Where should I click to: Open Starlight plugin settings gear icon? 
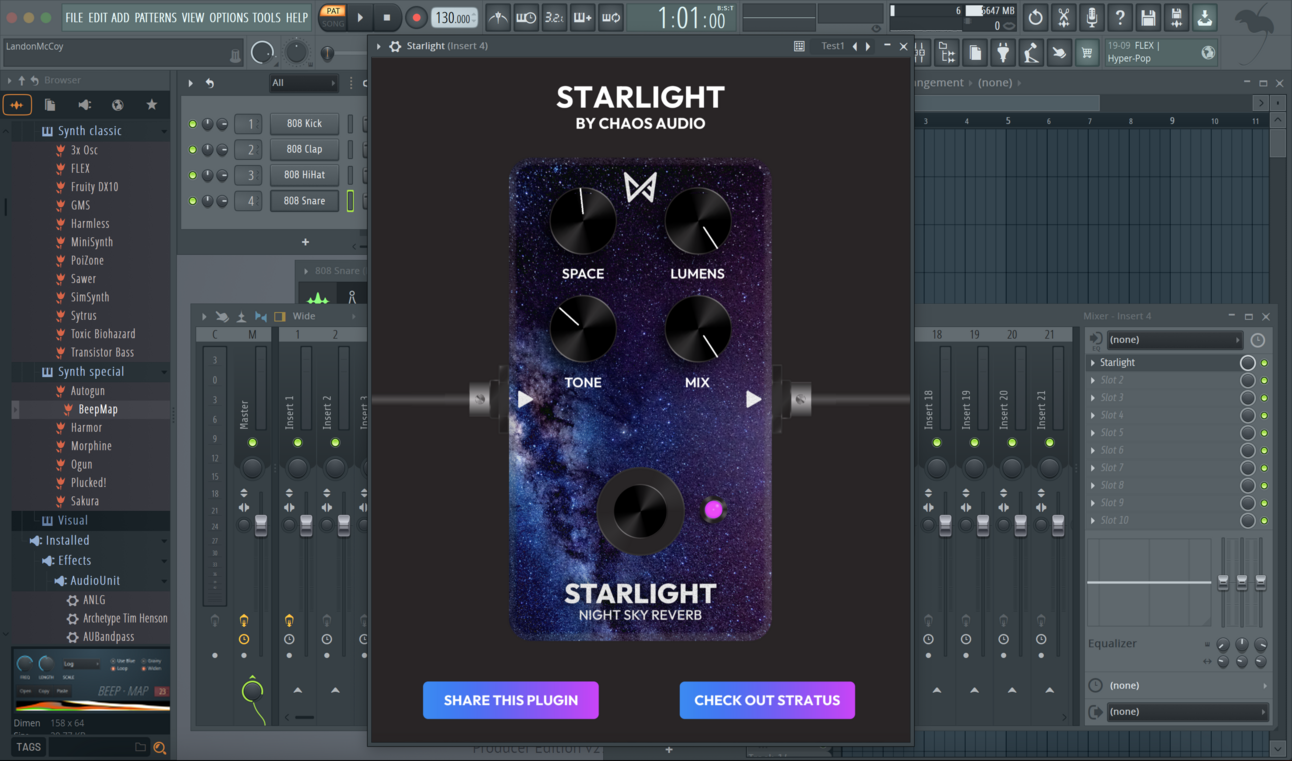point(395,46)
